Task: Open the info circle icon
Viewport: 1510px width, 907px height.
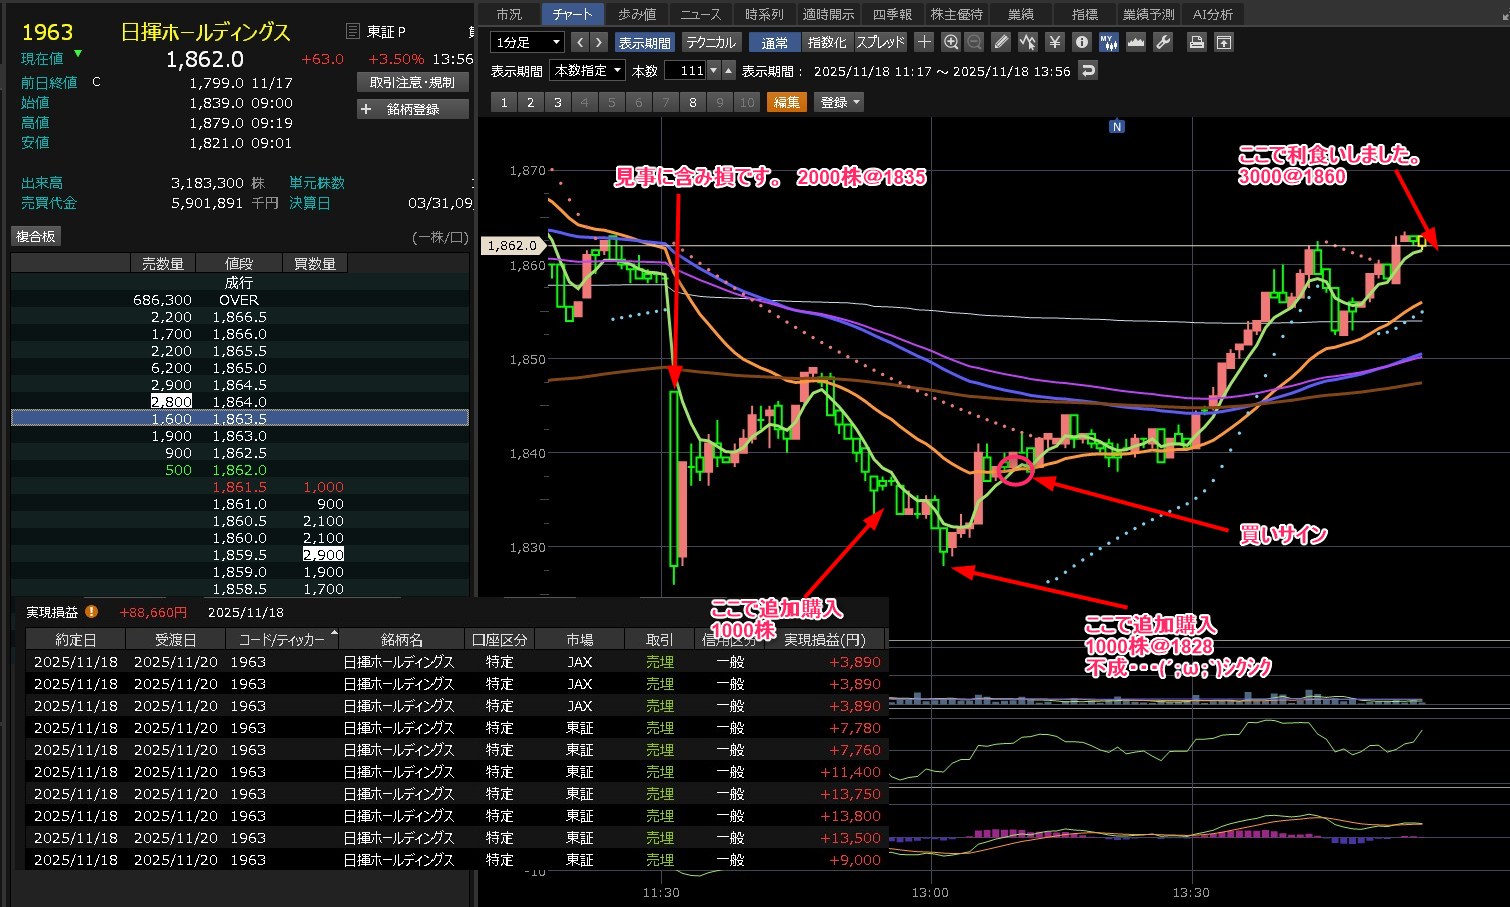Action: click(x=1081, y=42)
